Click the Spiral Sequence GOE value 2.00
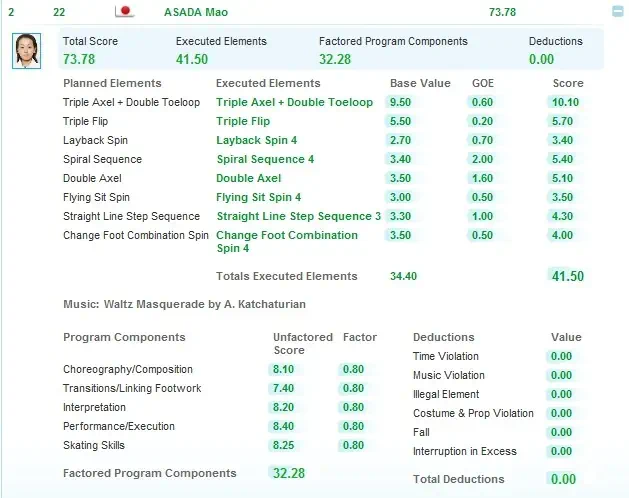629x498 pixels. [482, 159]
